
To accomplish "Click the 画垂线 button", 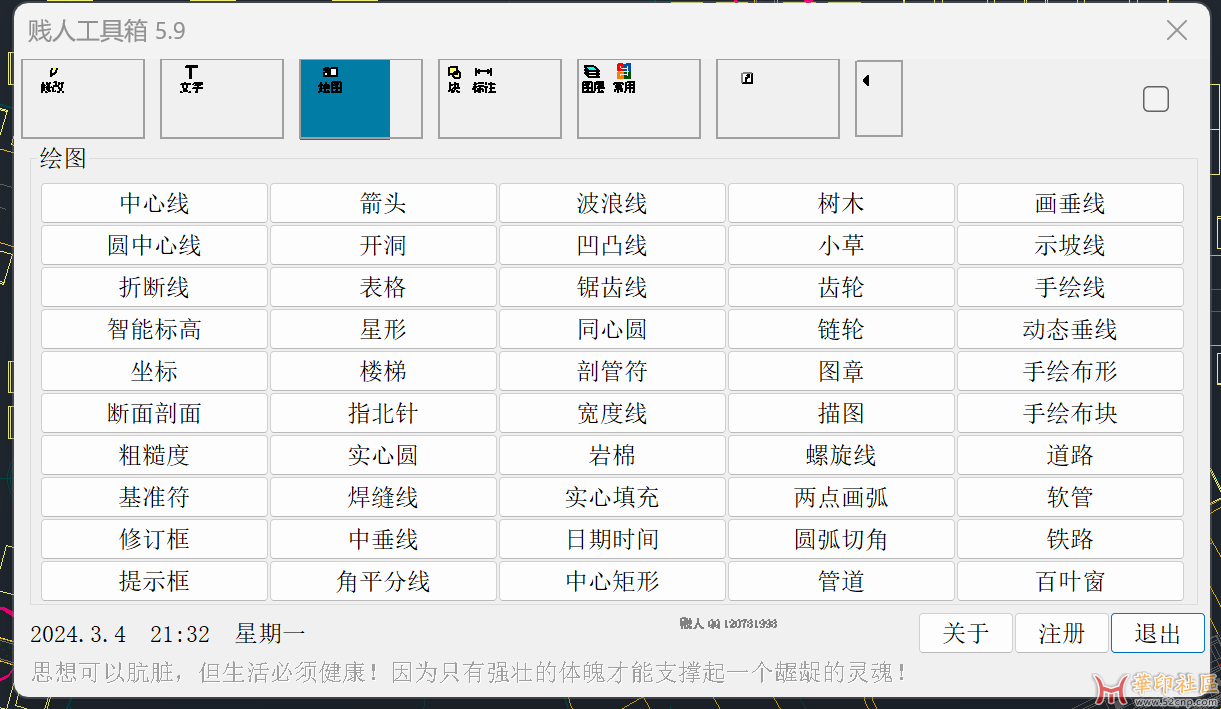I will coord(1070,203).
